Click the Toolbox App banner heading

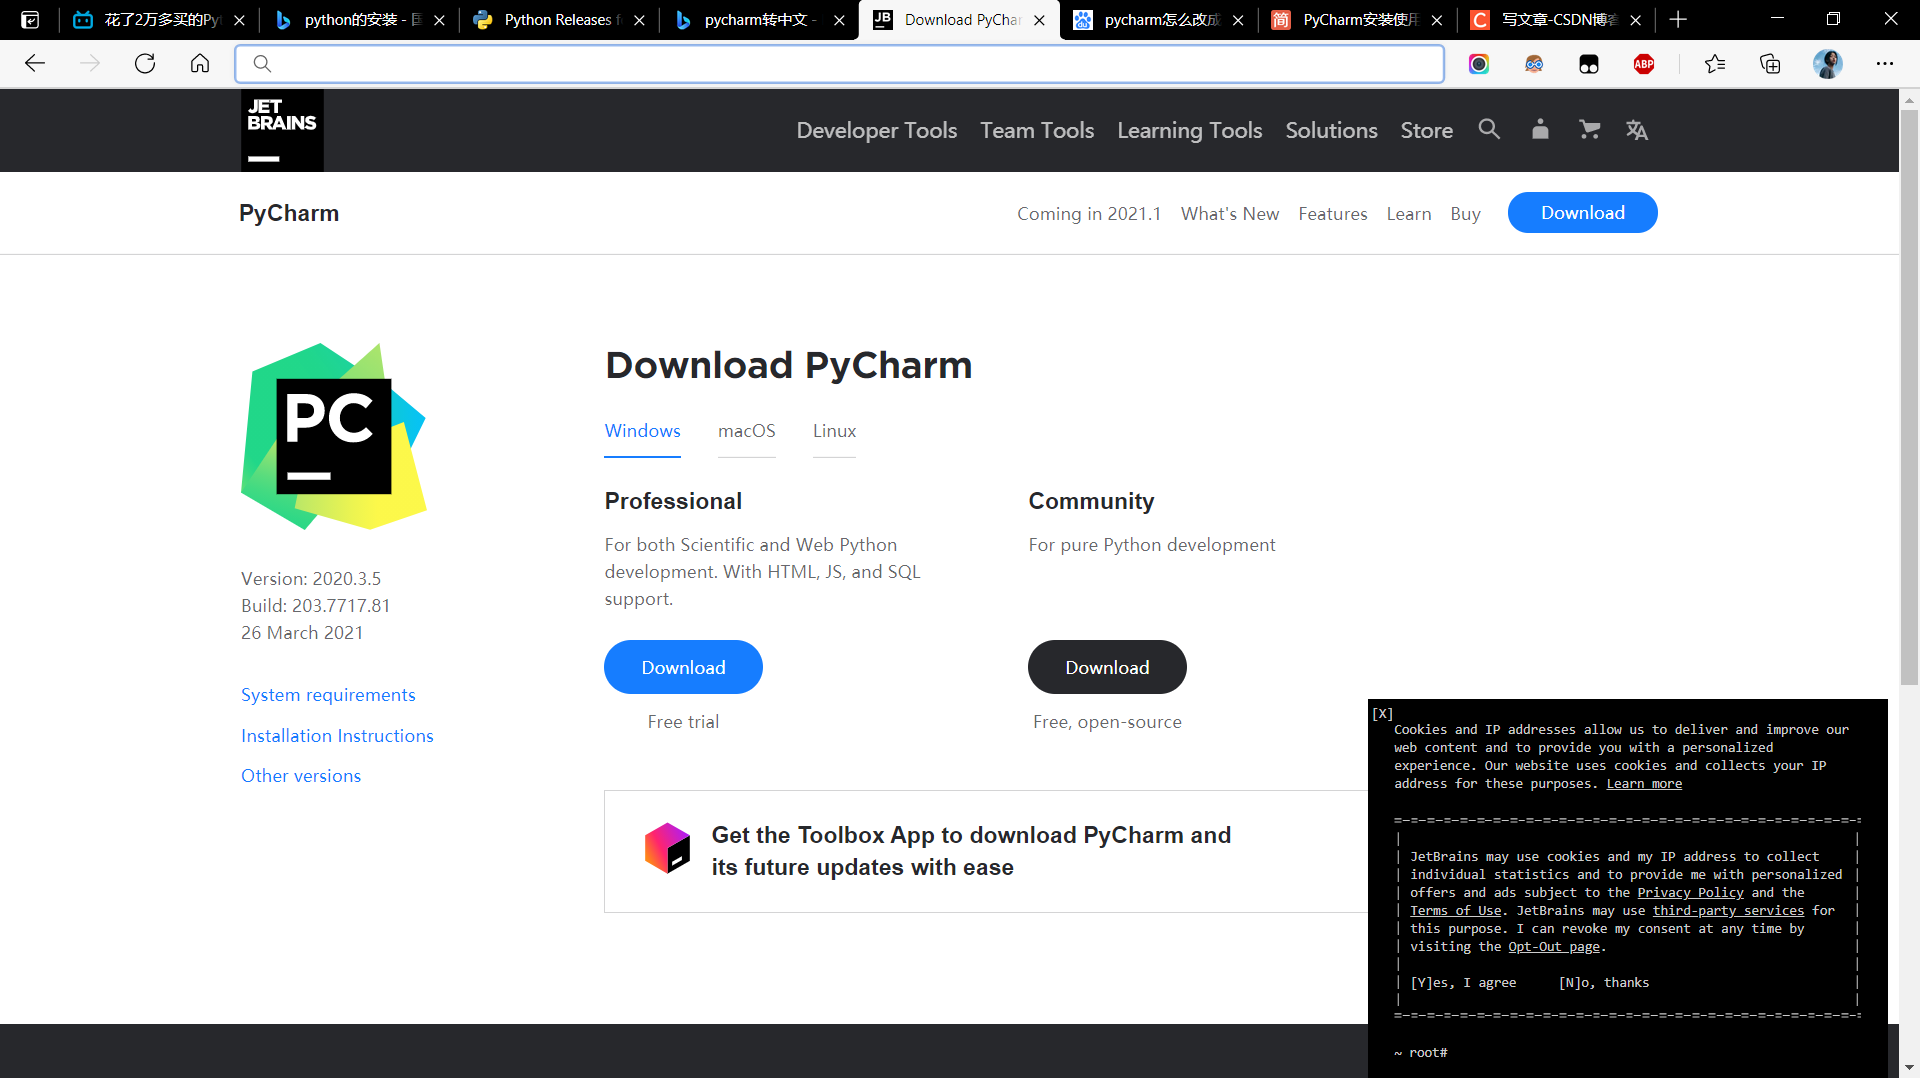click(971, 851)
